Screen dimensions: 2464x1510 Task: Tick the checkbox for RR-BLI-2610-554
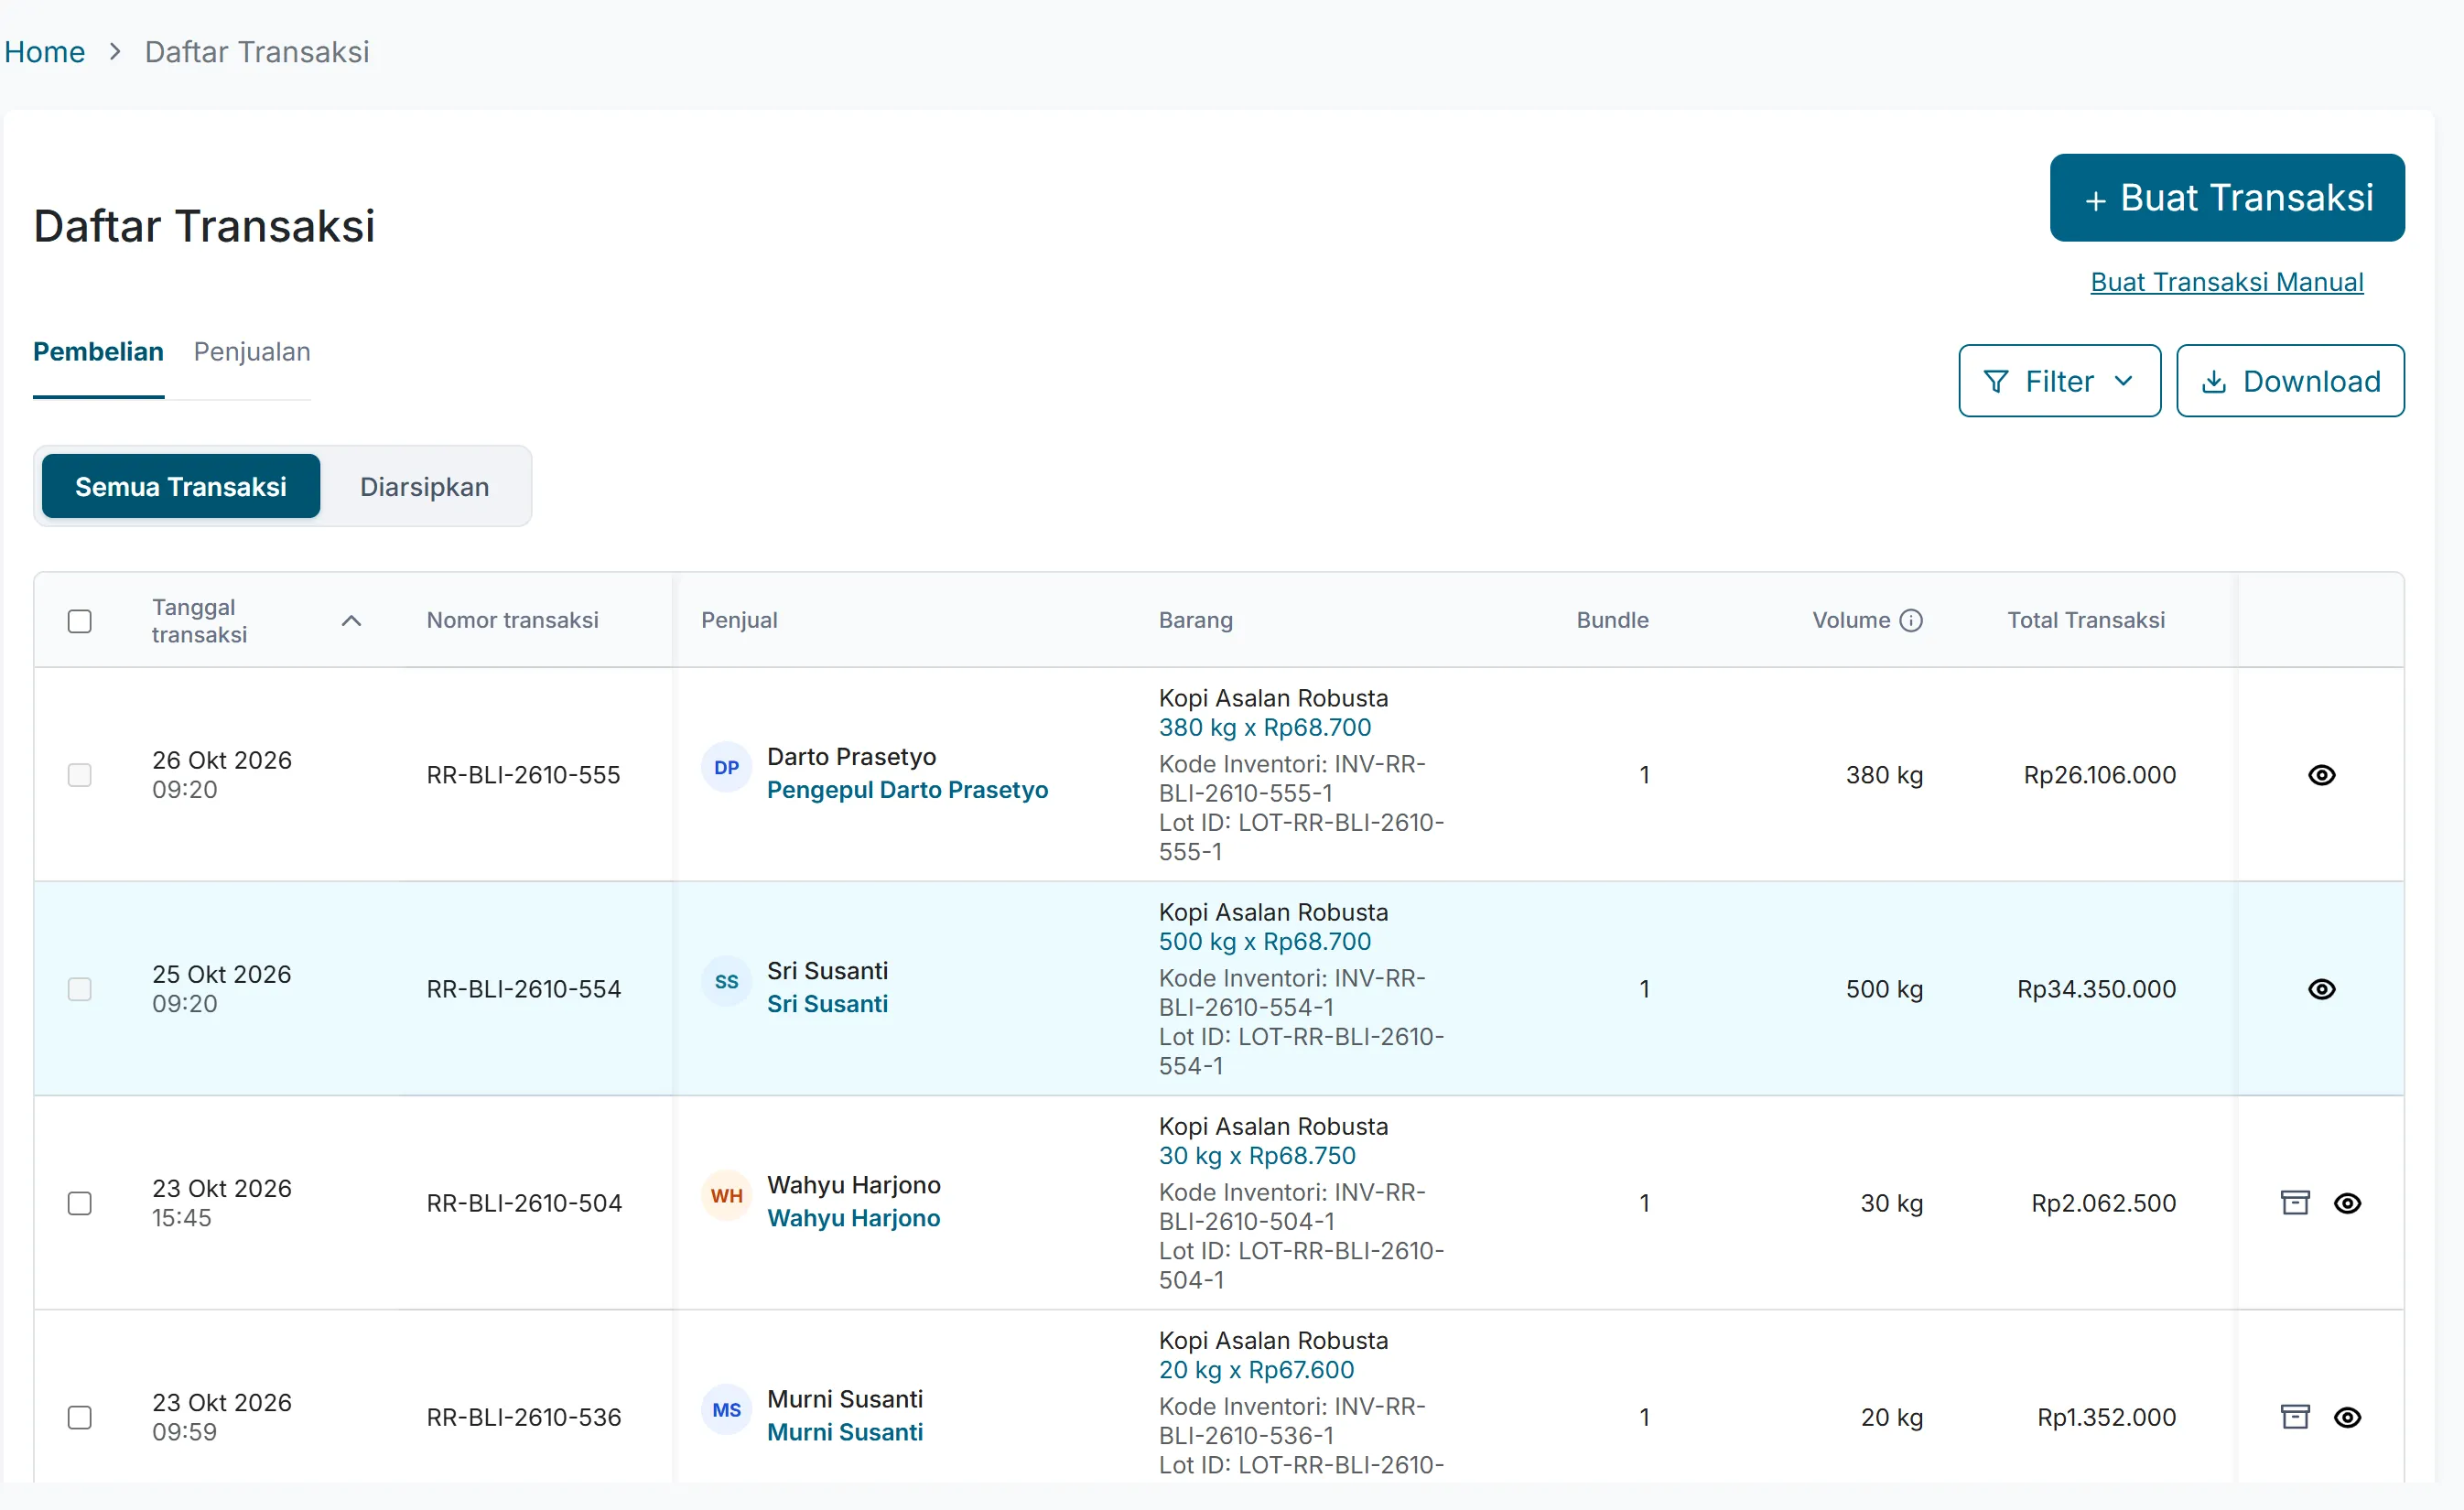click(x=80, y=989)
